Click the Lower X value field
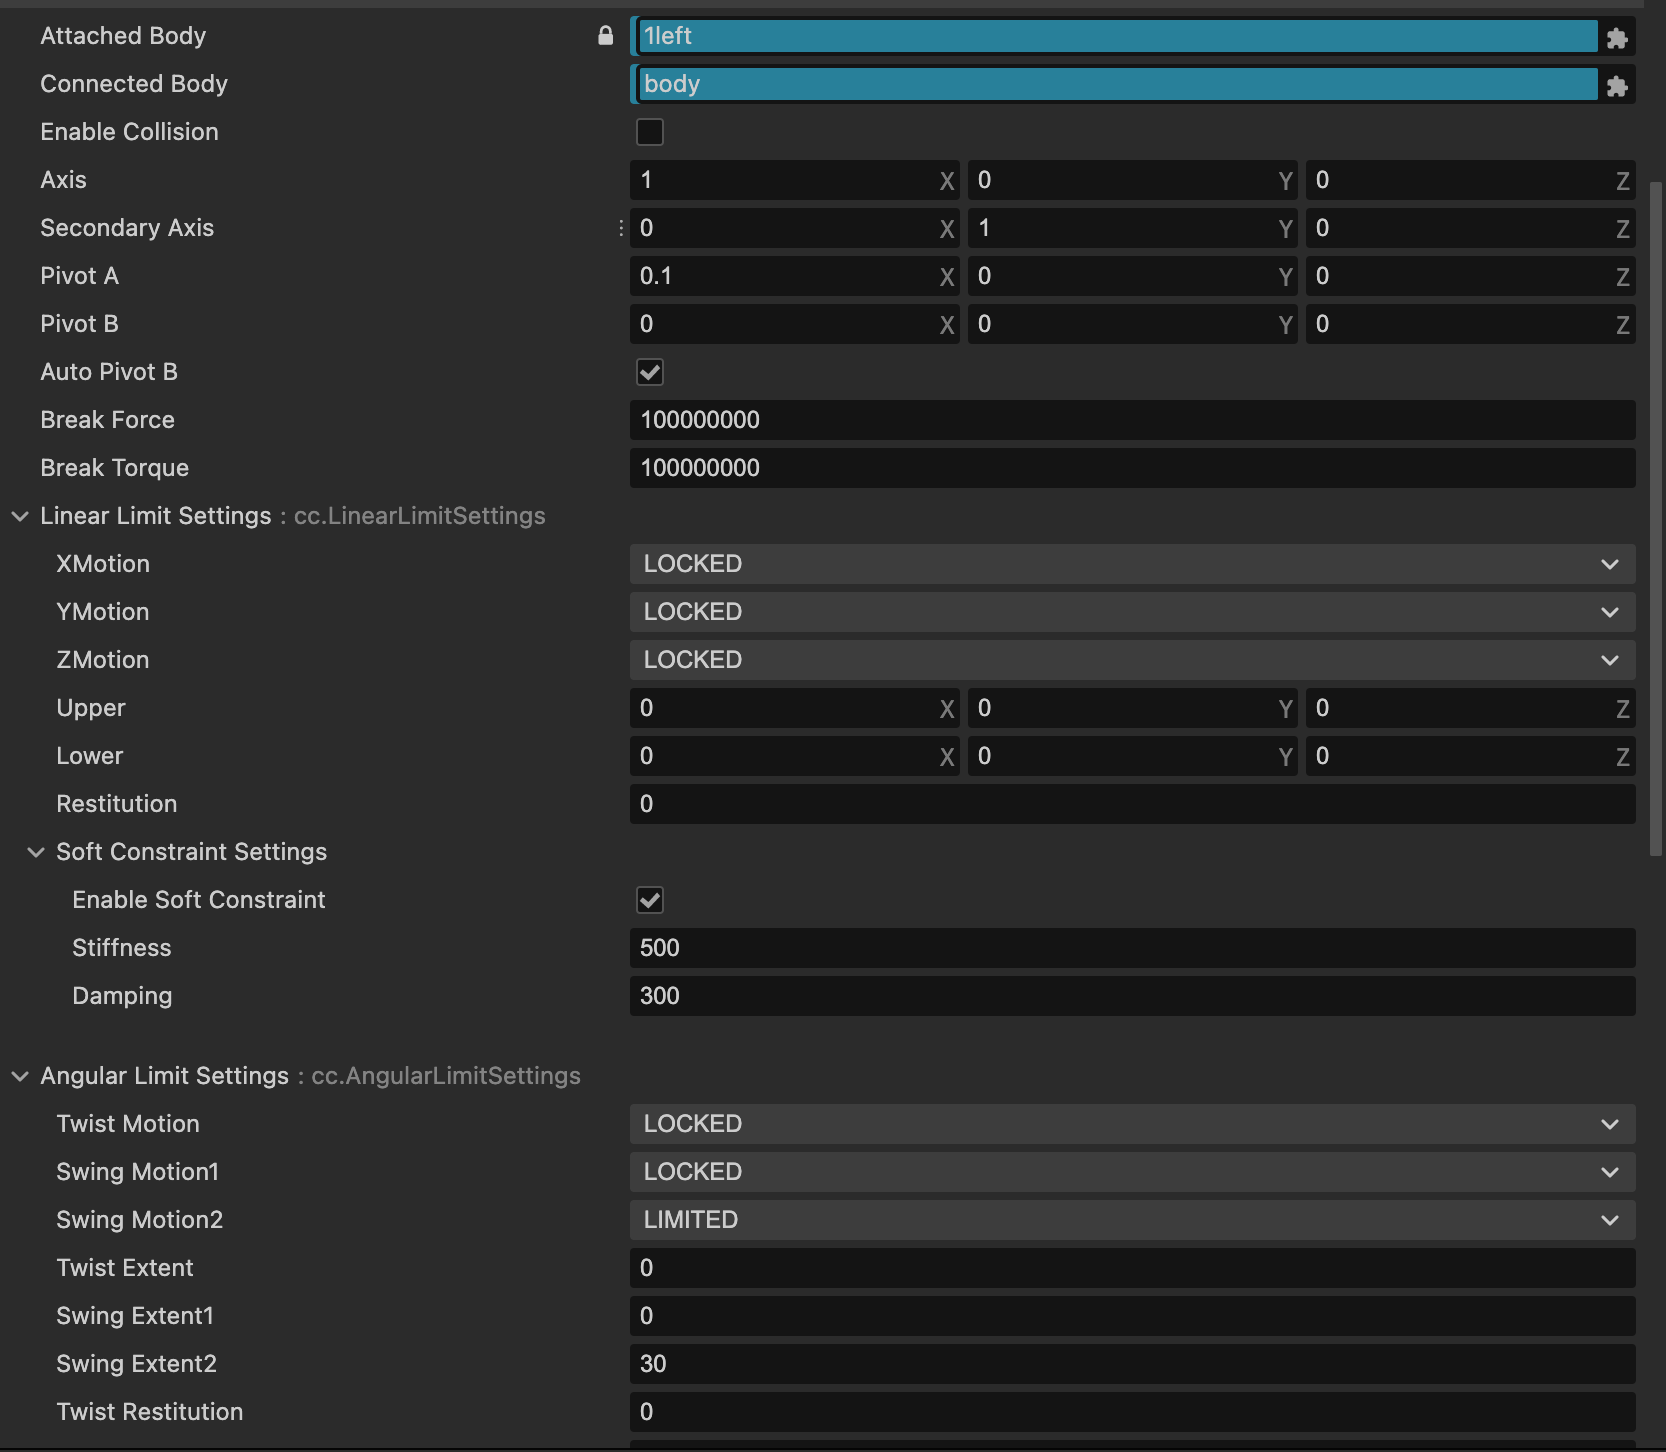1666x1452 pixels. [795, 756]
